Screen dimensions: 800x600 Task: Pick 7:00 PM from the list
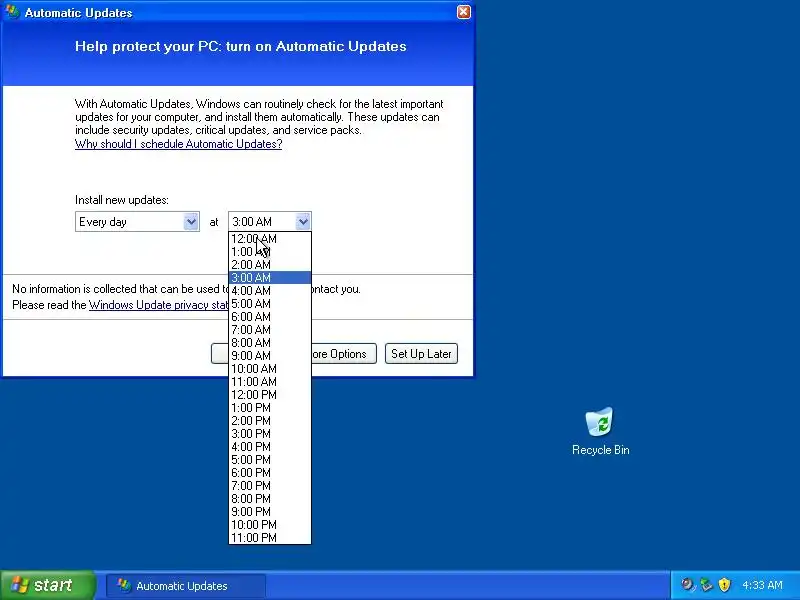tap(269, 486)
